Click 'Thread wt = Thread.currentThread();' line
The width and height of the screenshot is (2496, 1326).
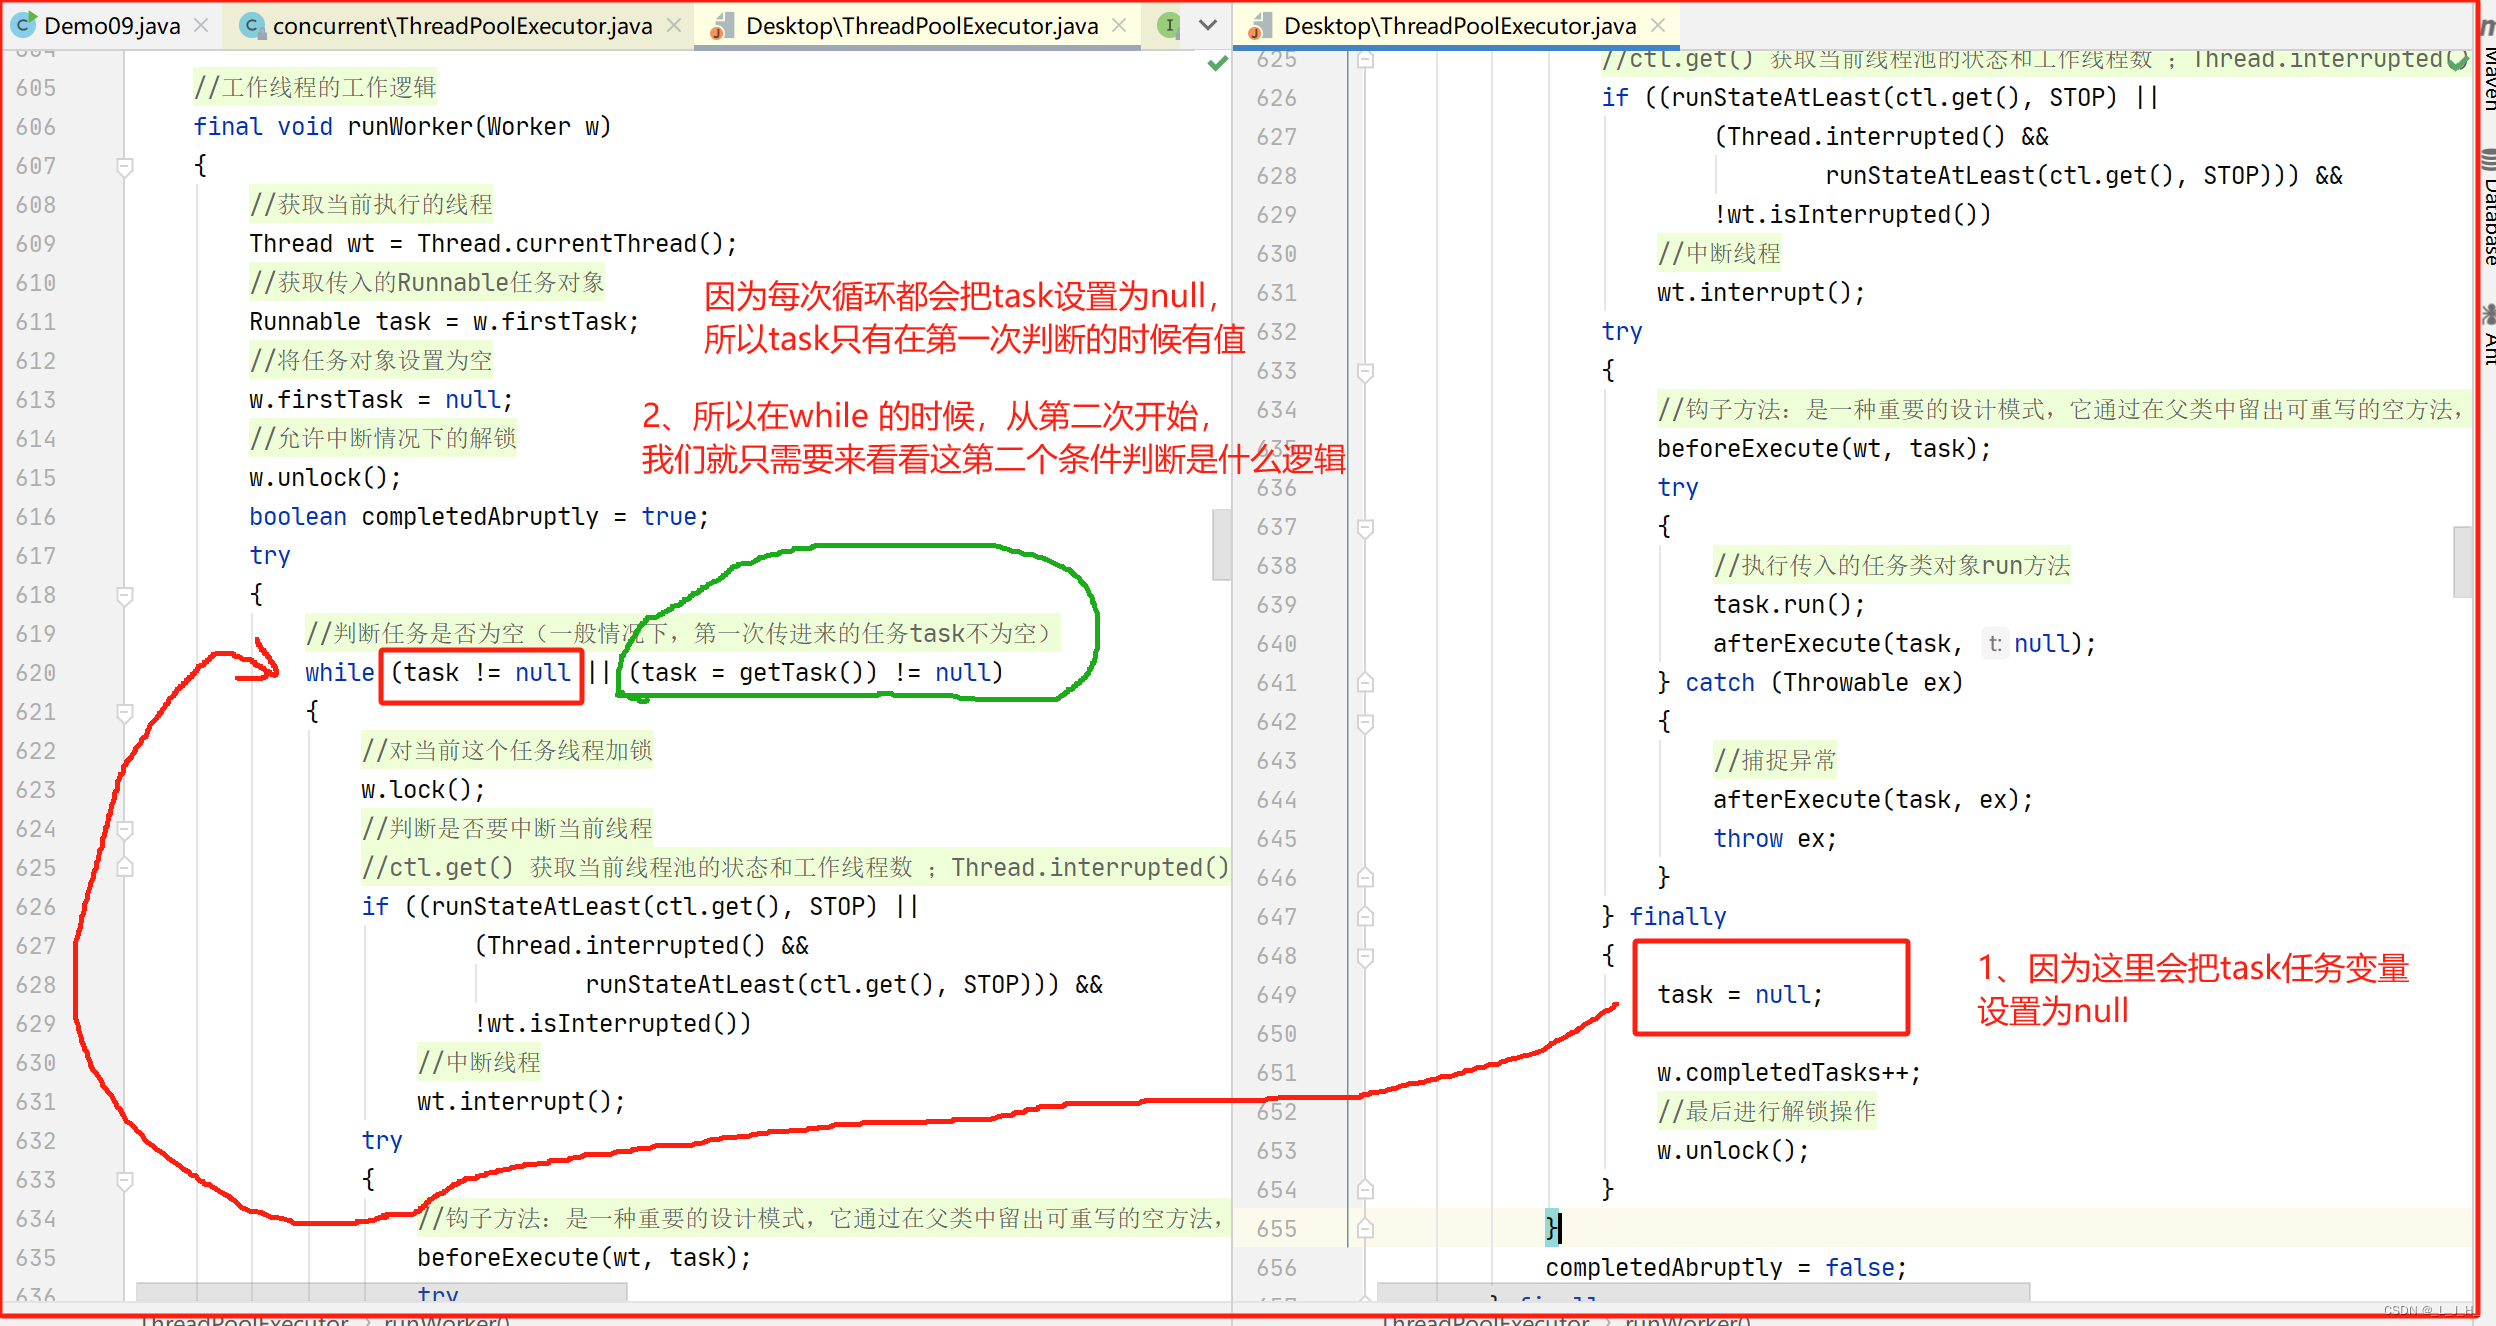(493, 244)
